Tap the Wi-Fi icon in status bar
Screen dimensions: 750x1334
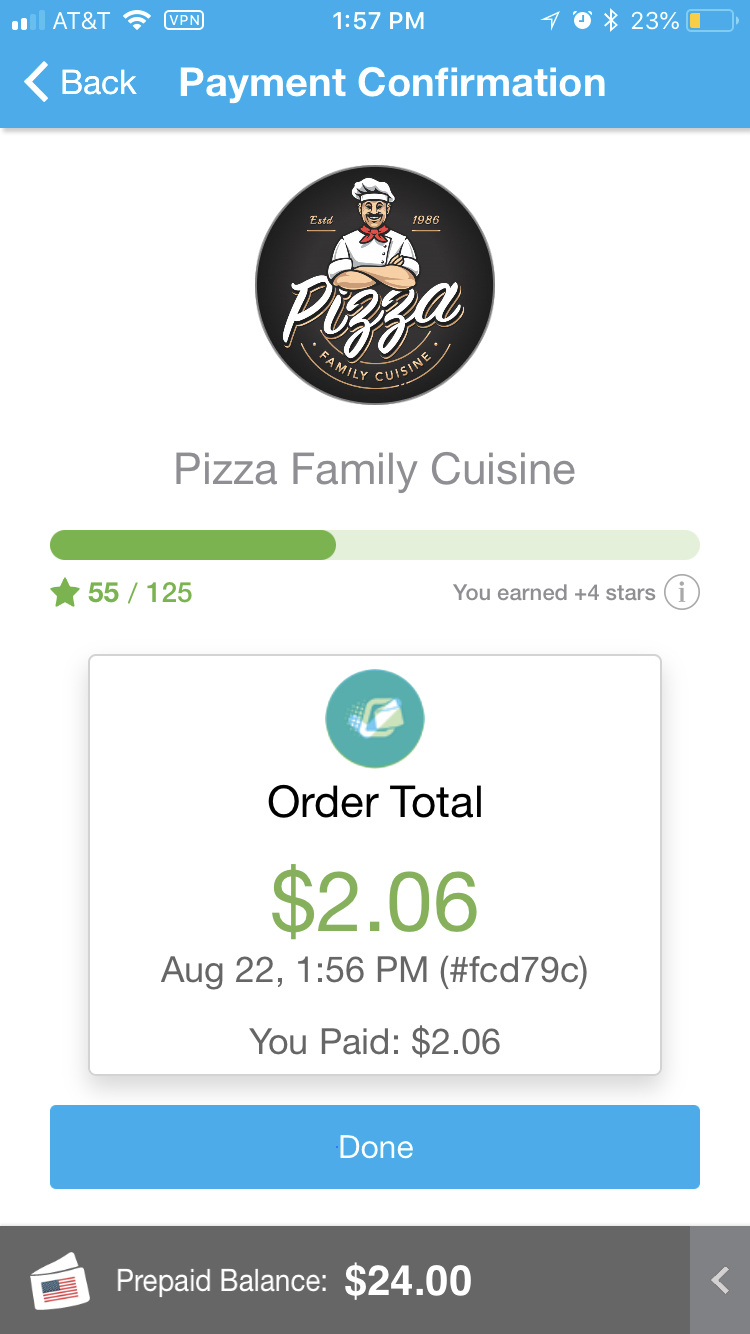coord(135,21)
